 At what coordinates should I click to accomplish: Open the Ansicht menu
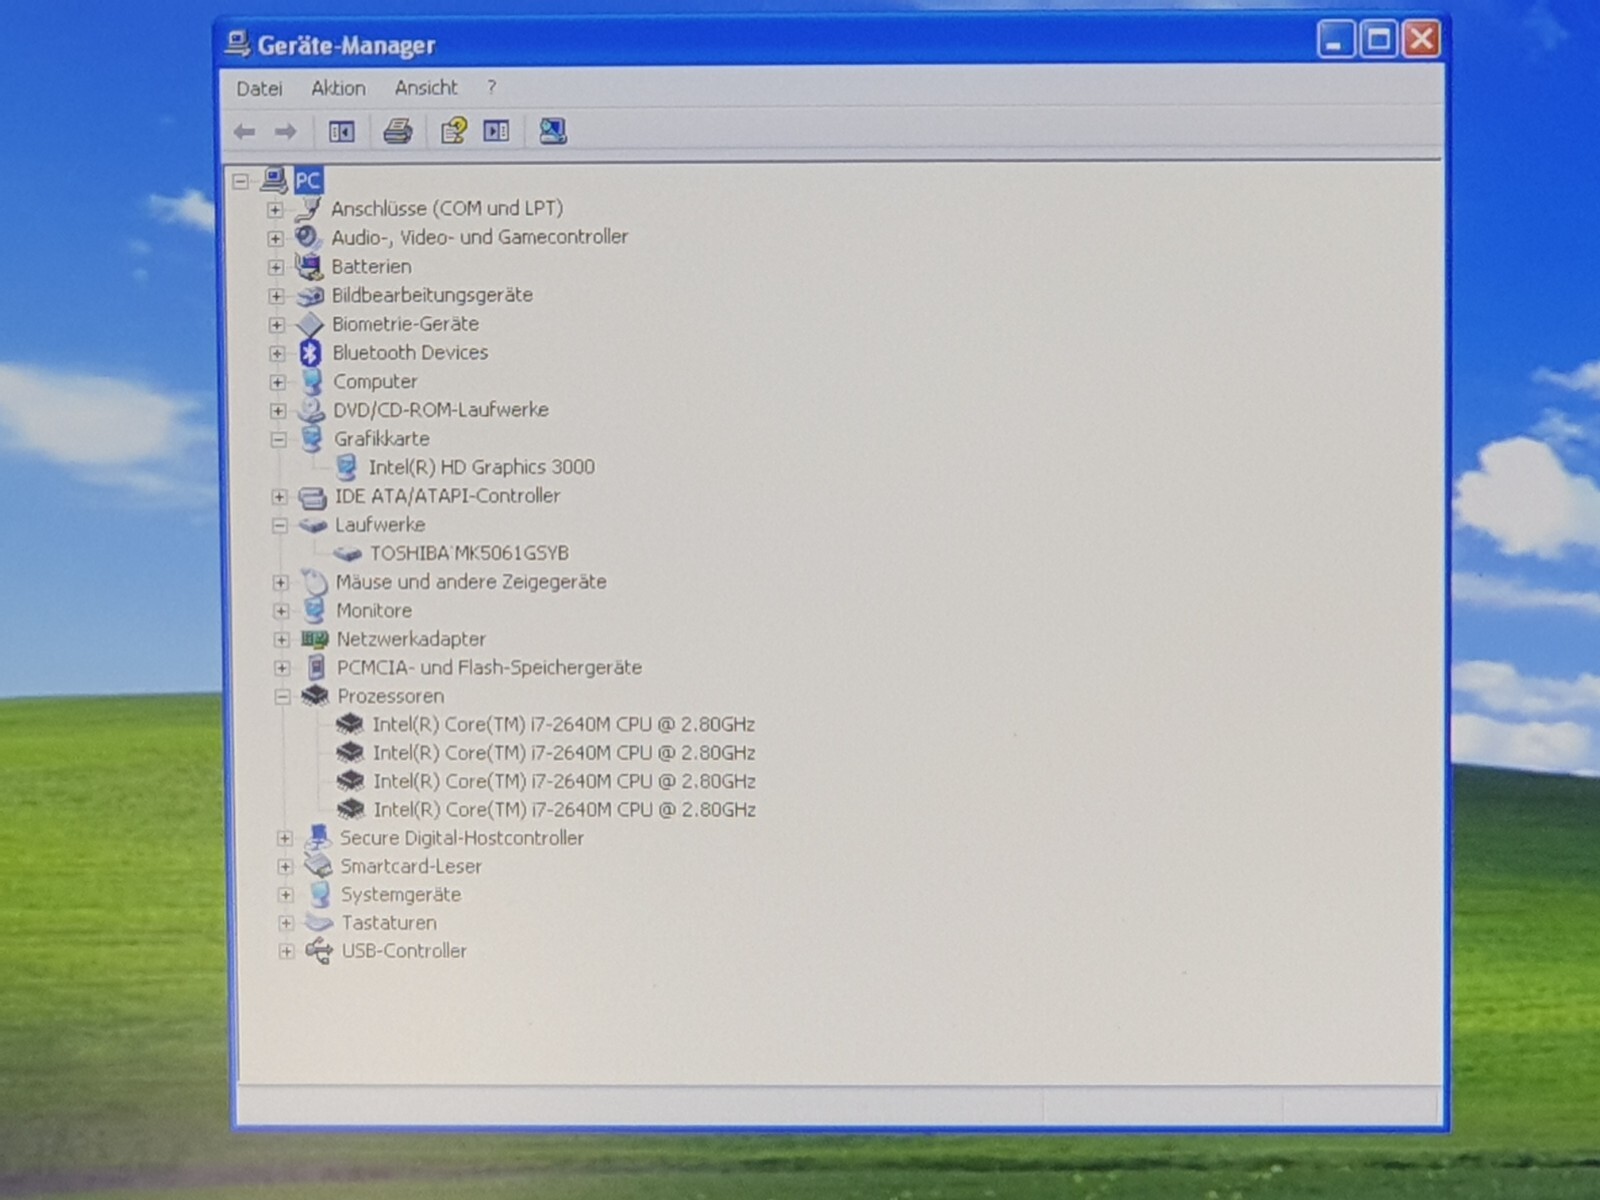click(426, 88)
